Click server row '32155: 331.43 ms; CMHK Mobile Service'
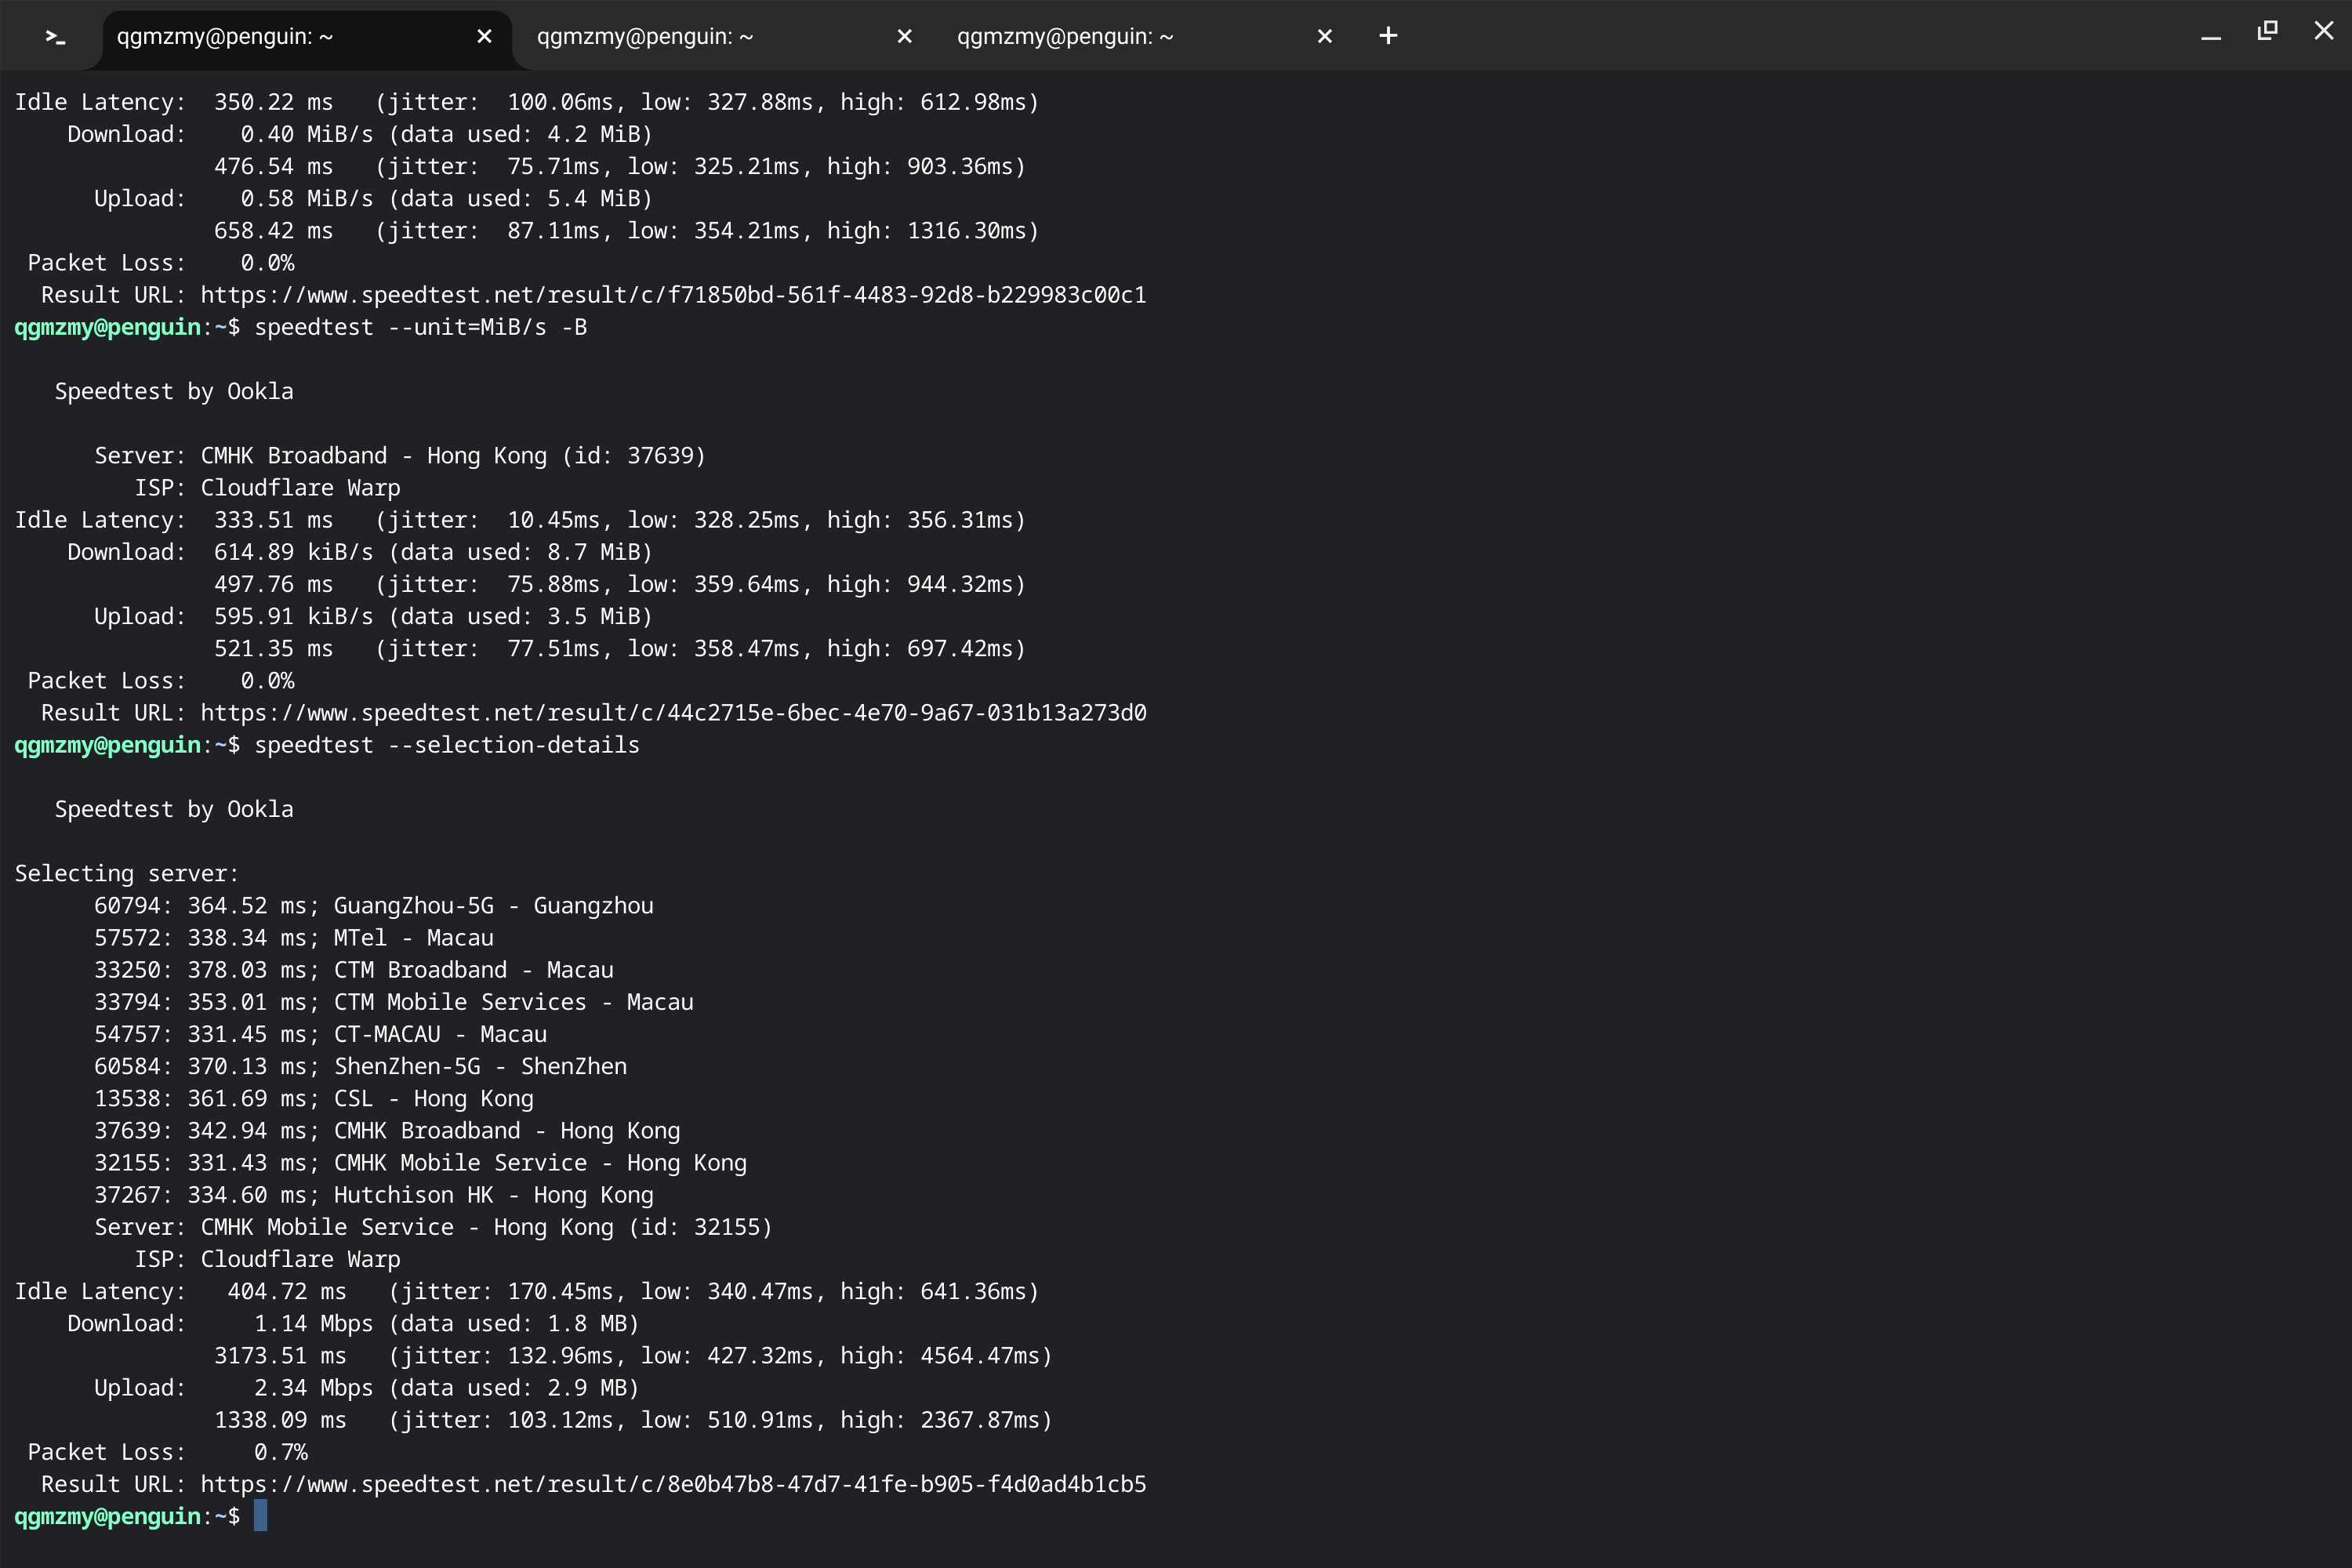Image resolution: width=2352 pixels, height=1568 pixels. 420,1163
